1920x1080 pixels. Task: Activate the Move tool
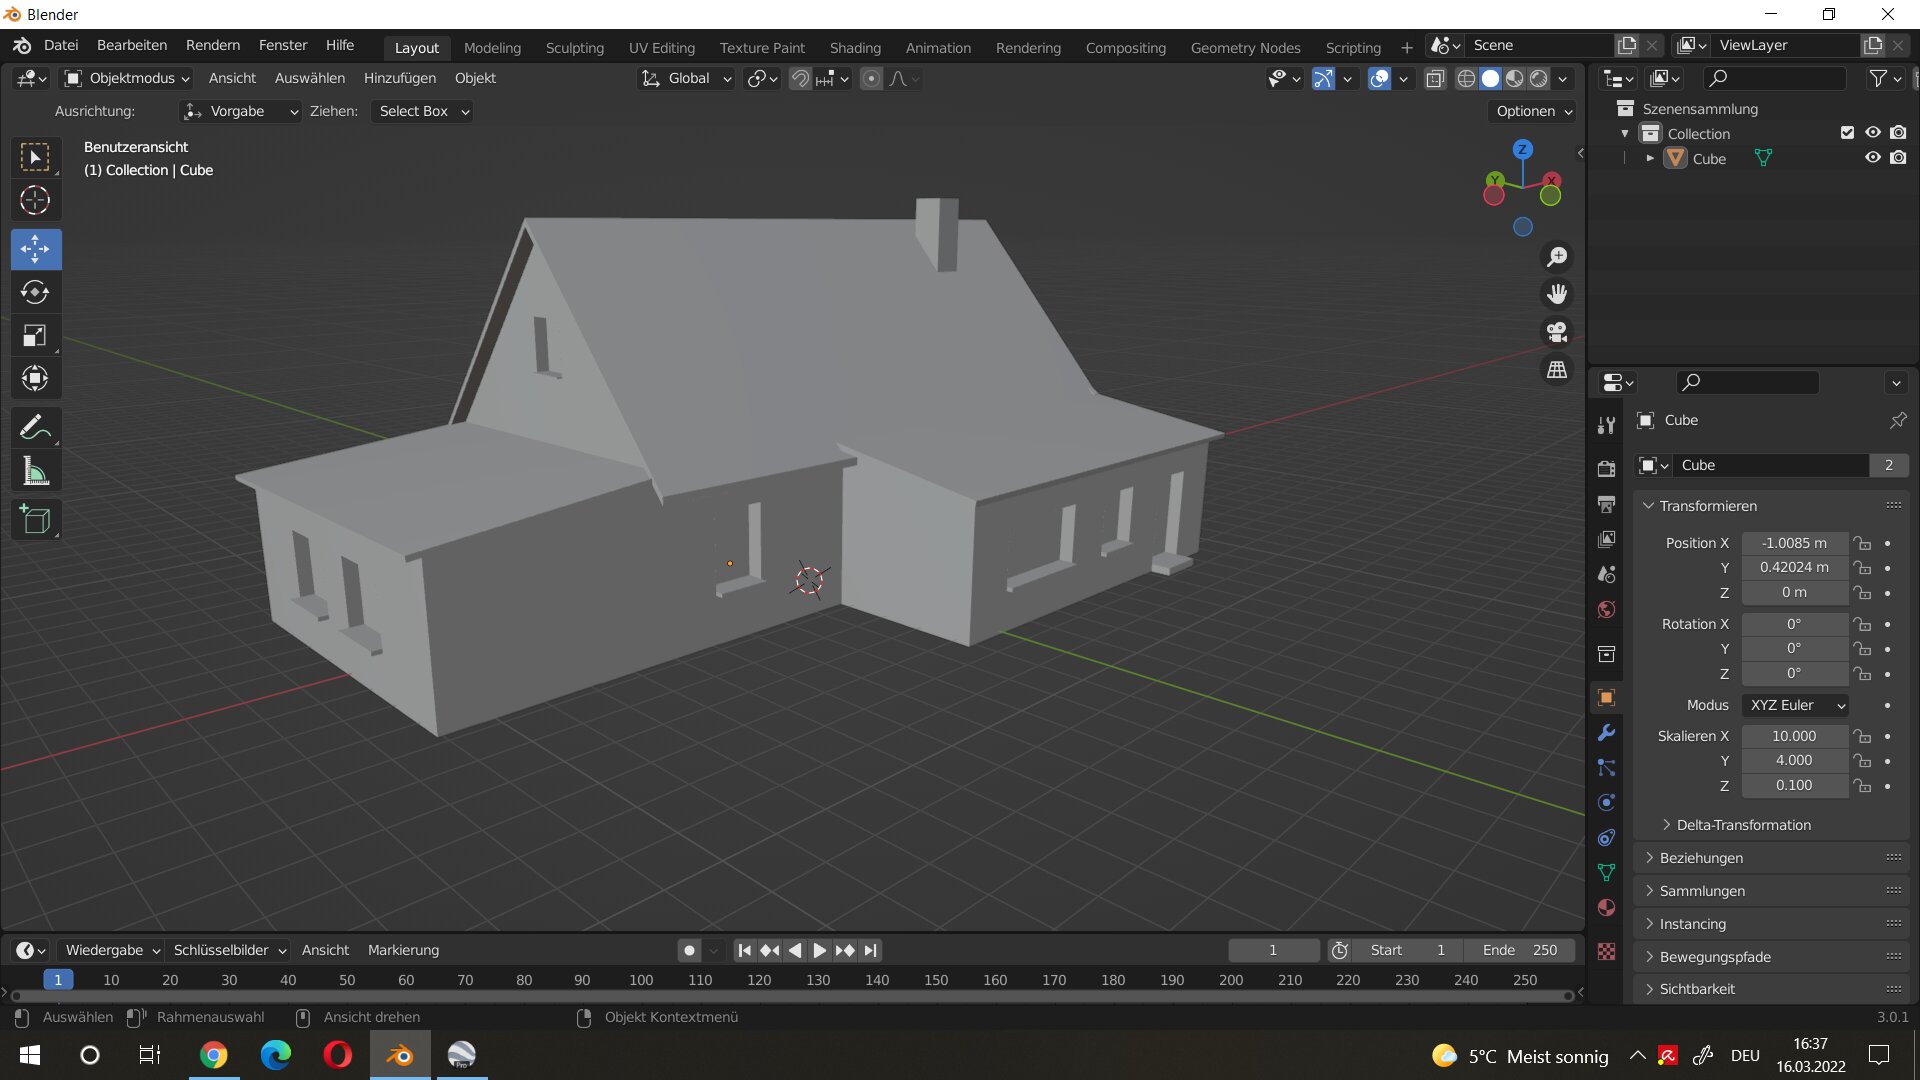(36, 249)
